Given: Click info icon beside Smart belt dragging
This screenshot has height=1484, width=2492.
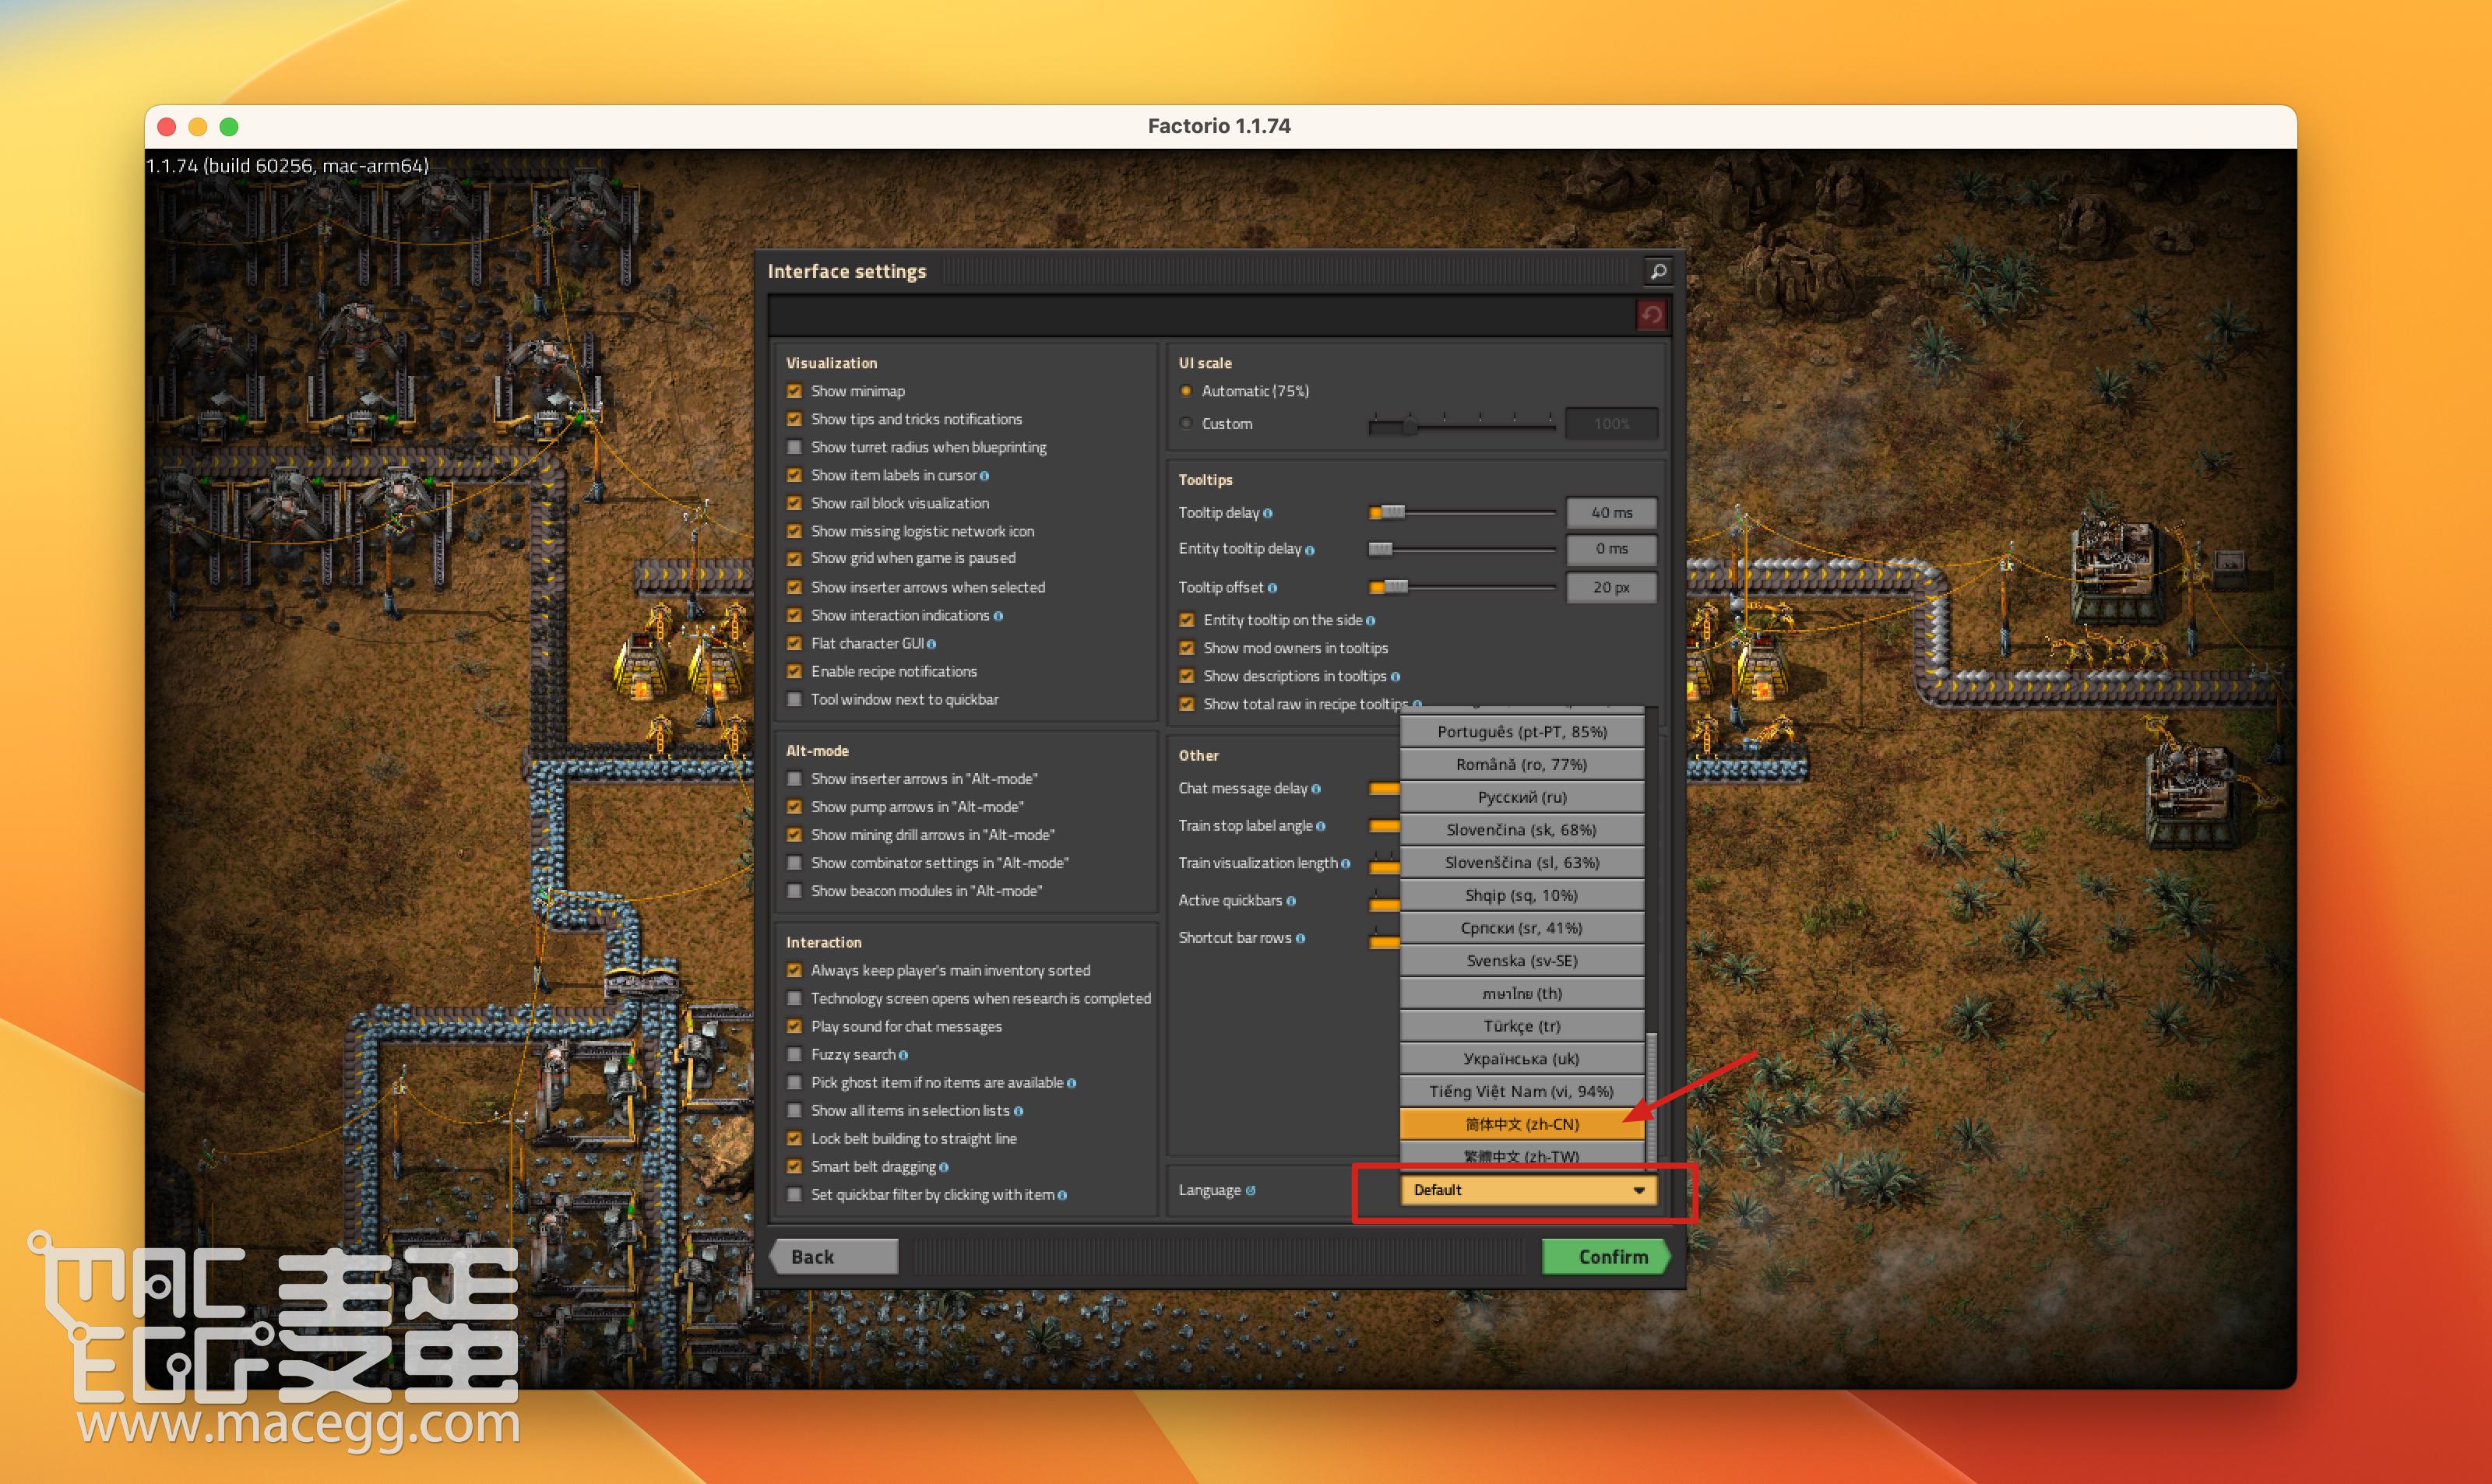Looking at the screenshot, I should [x=944, y=1167].
